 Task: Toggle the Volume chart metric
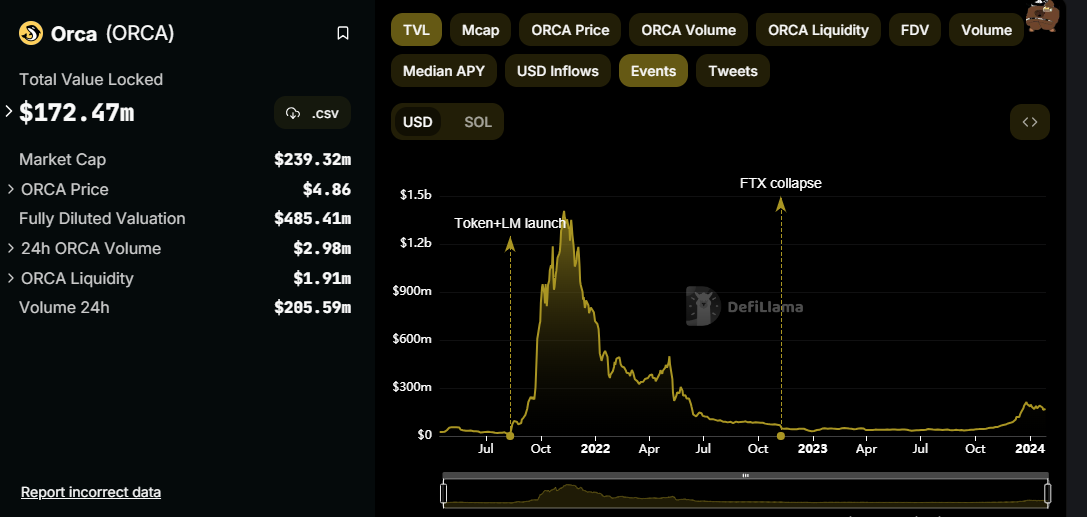(986, 30)
